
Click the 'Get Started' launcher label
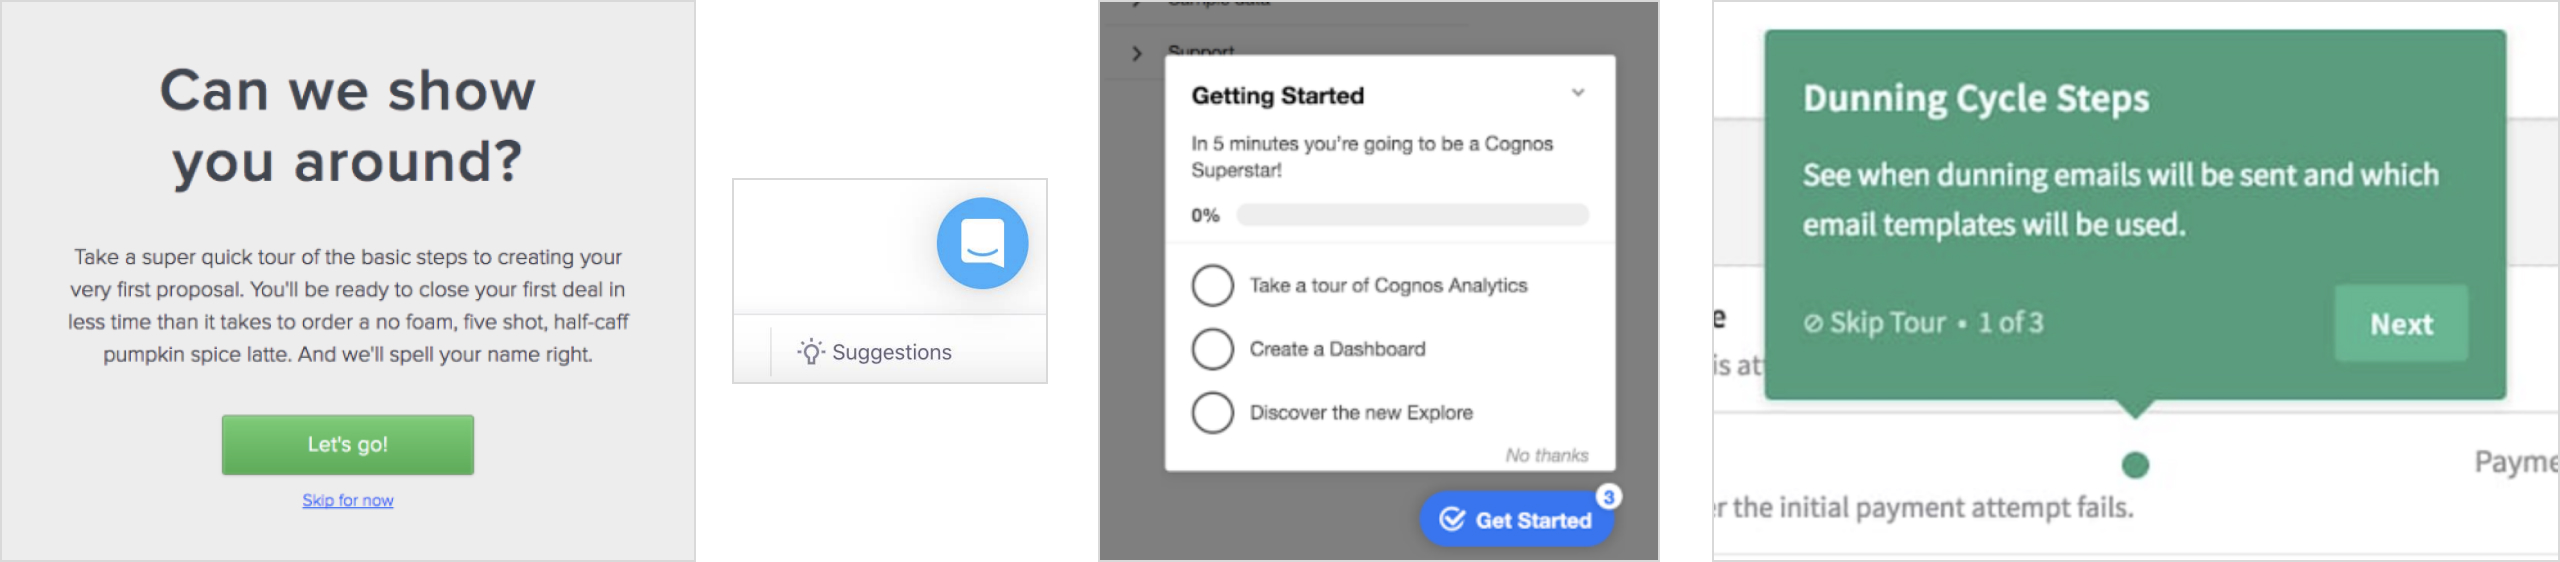click(1533, 520)
